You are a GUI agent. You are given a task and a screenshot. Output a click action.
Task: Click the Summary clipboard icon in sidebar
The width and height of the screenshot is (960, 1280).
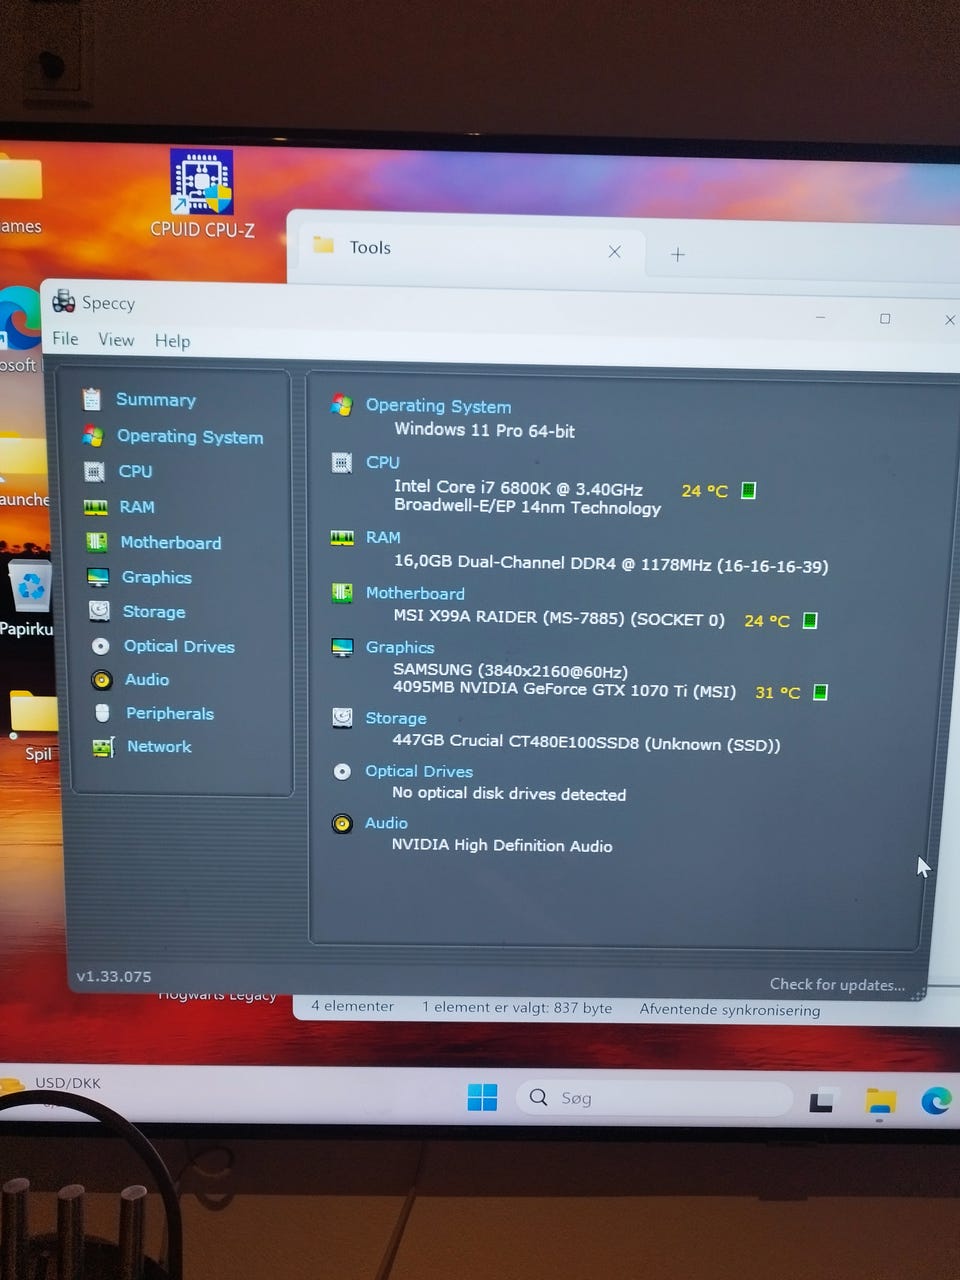91,399
